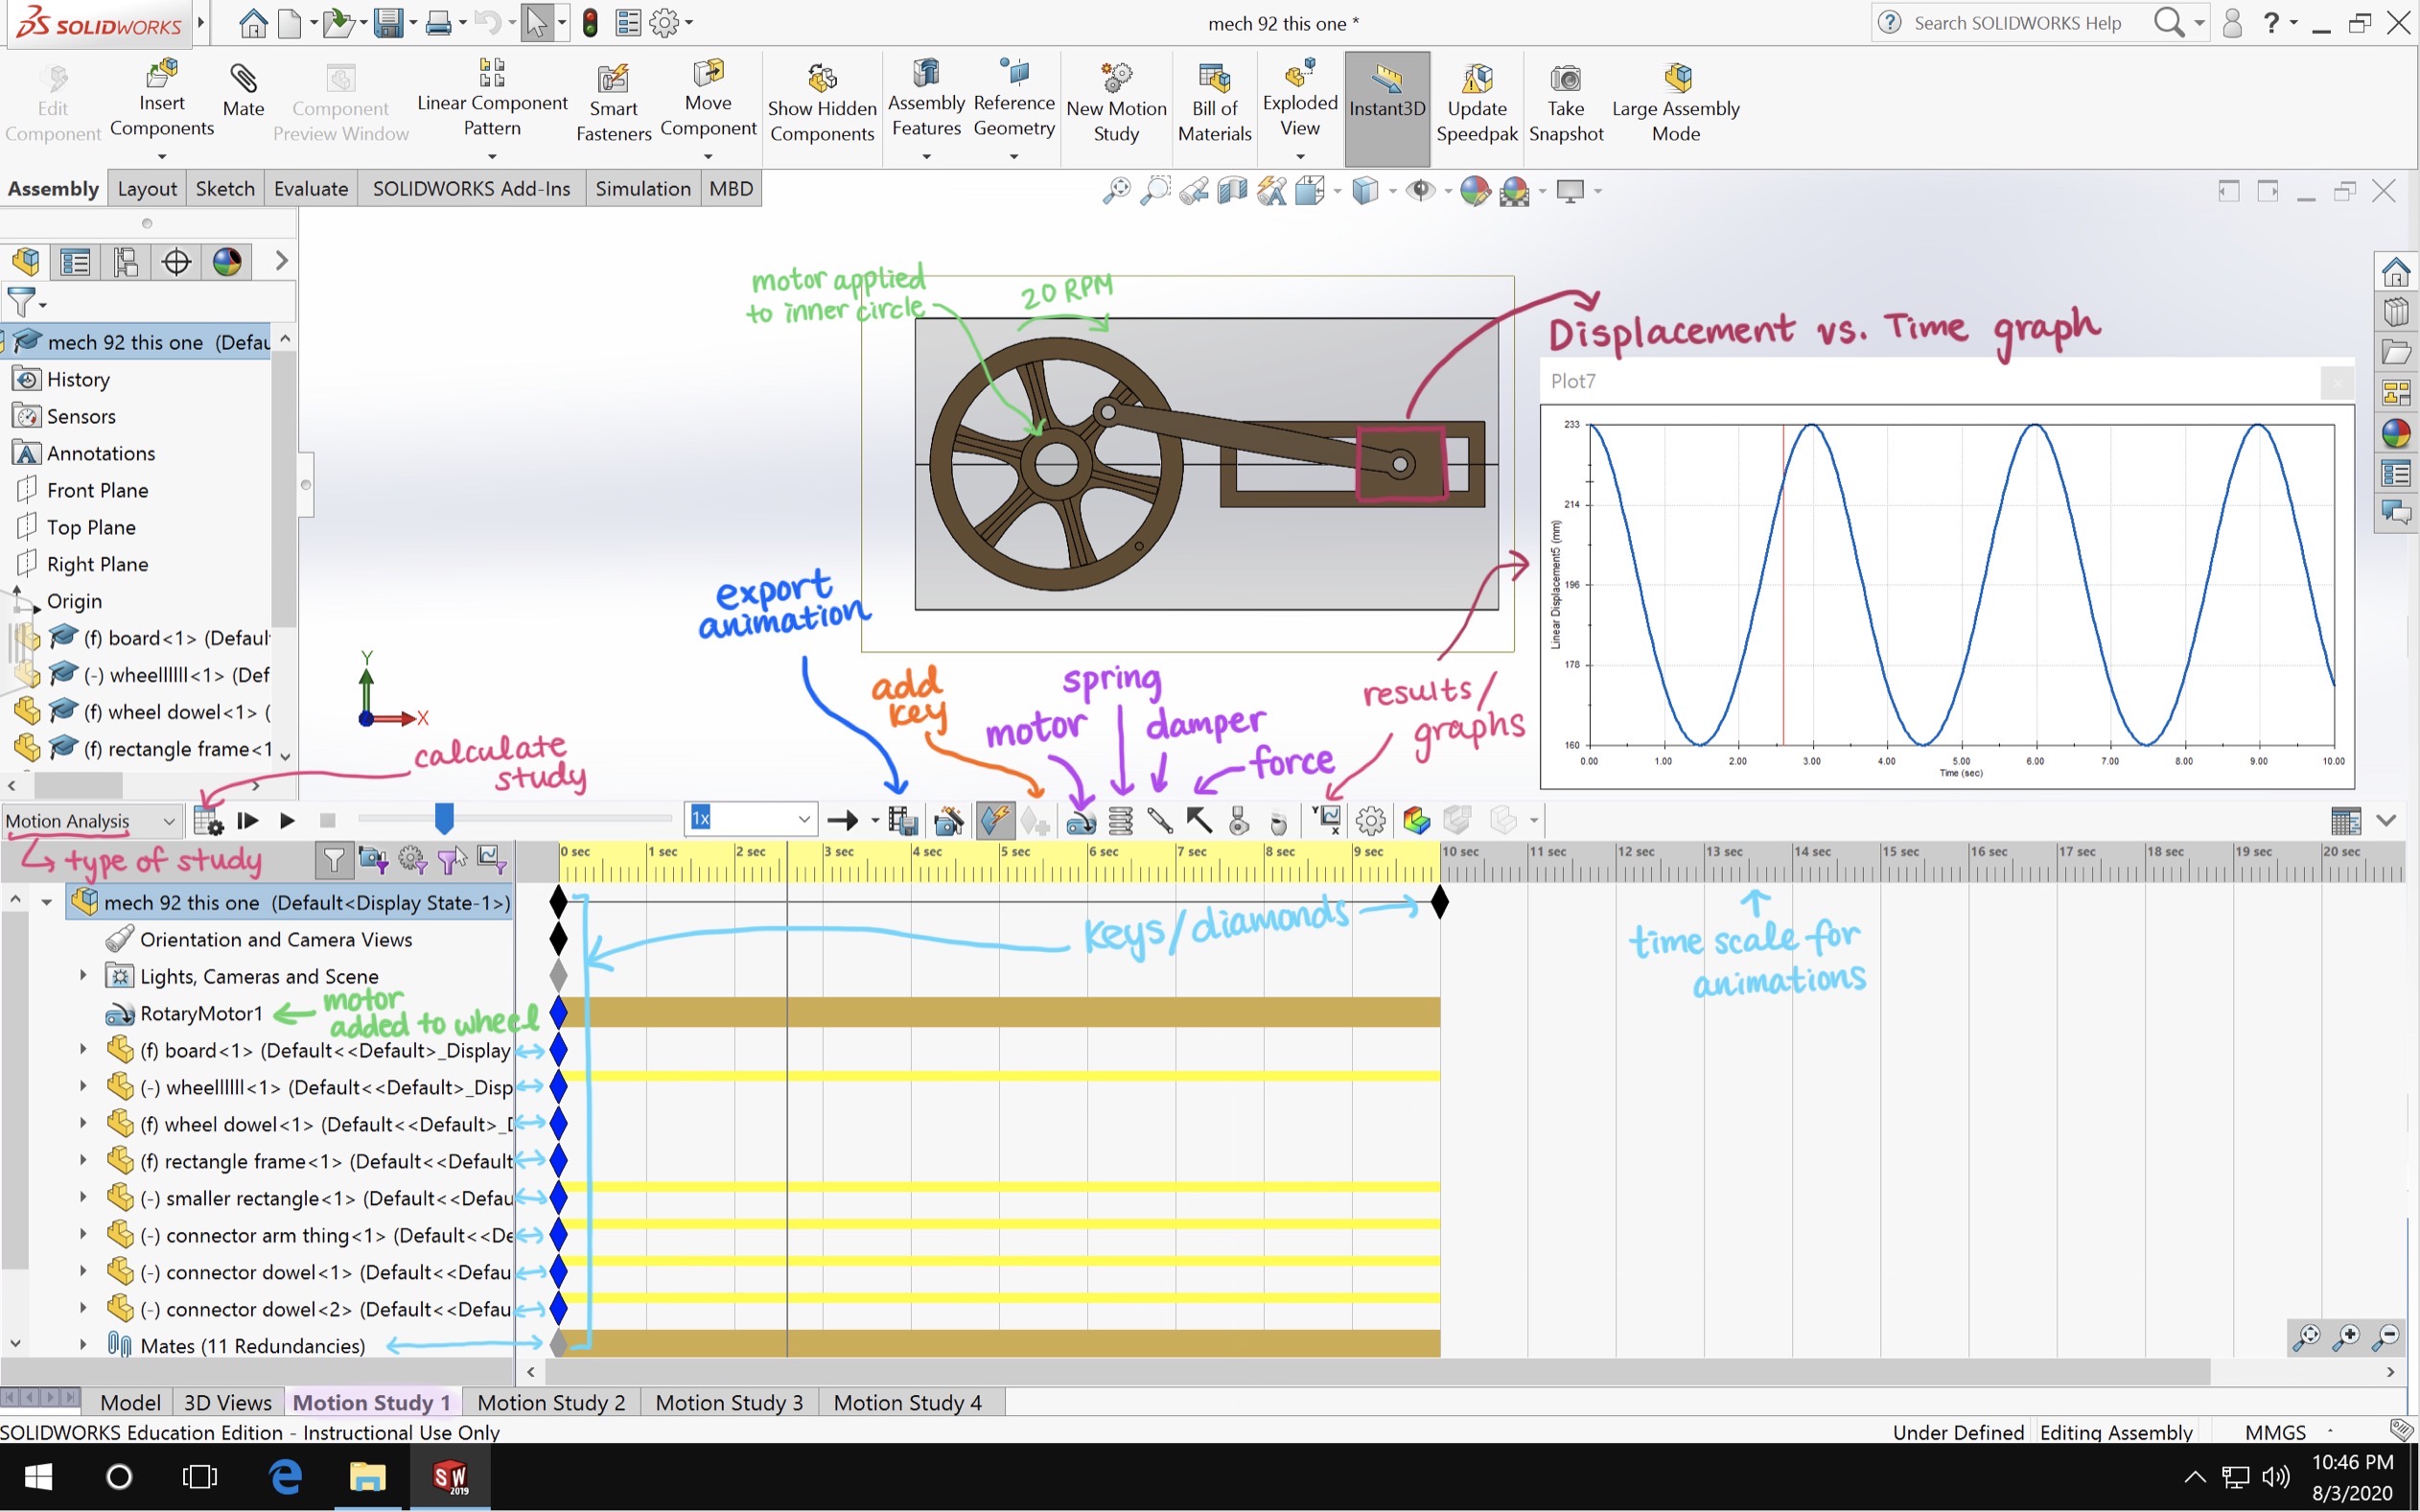The height and width of the screenshot is (1512, 2420).
Task: Open File Explorer from taskbar
Action: (367, 1476)
